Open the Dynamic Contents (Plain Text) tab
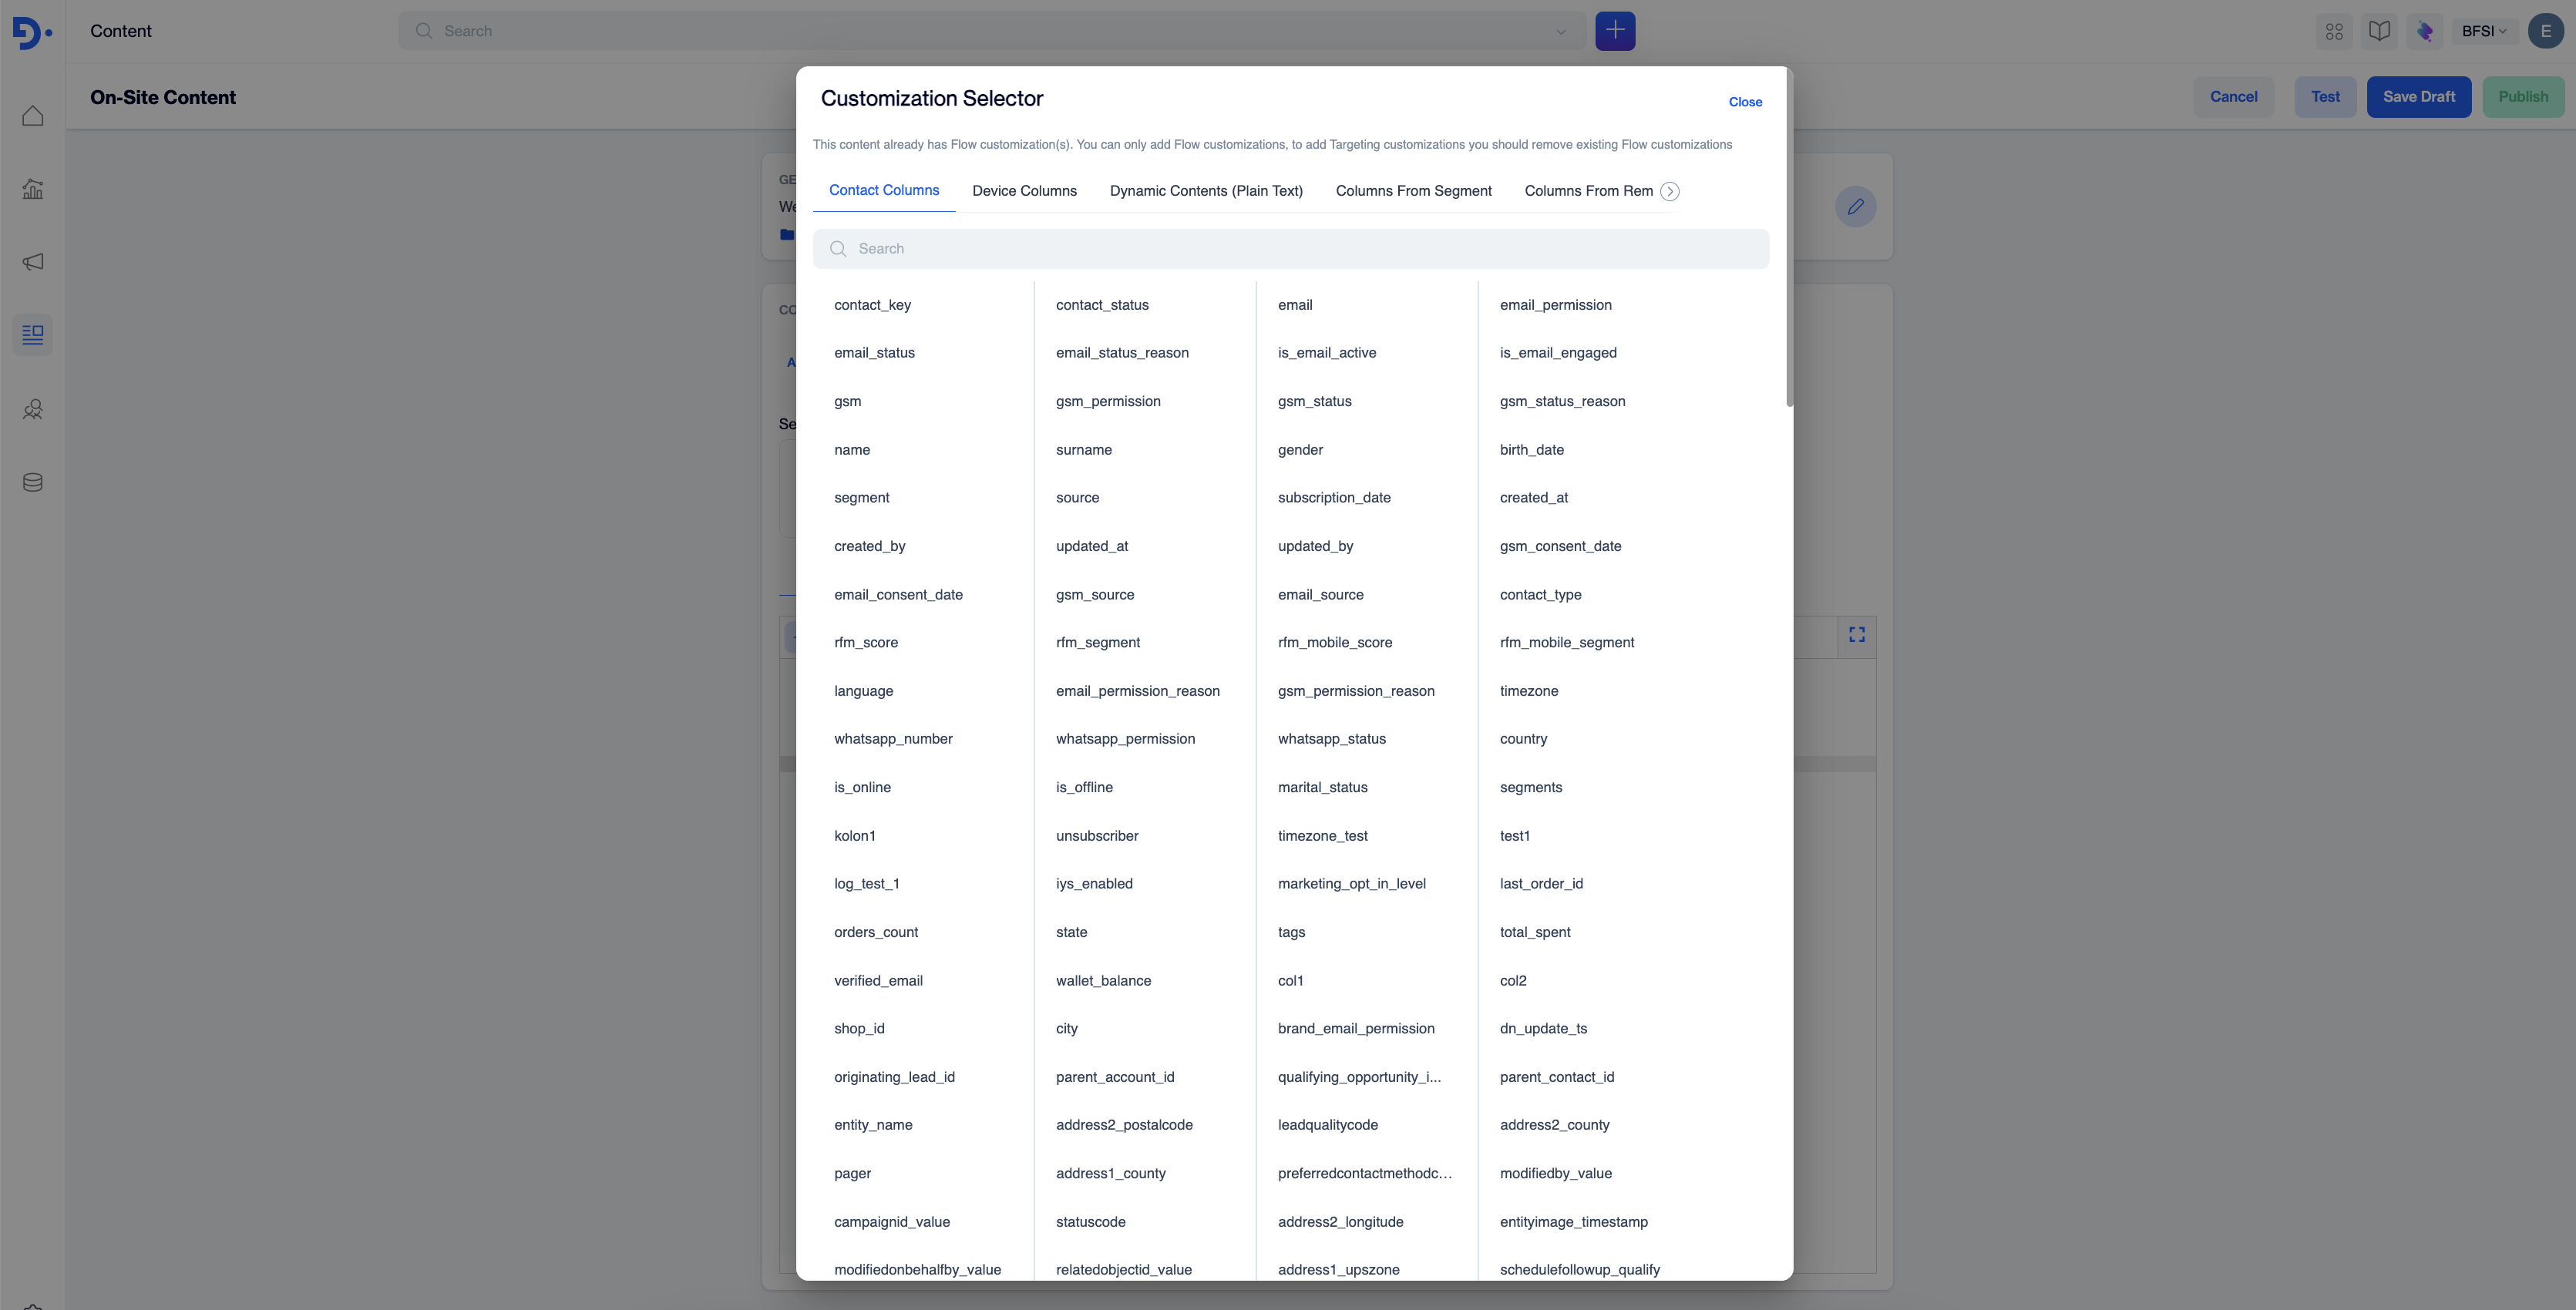This screenshot has height=1310, width=2576. 1206,191
